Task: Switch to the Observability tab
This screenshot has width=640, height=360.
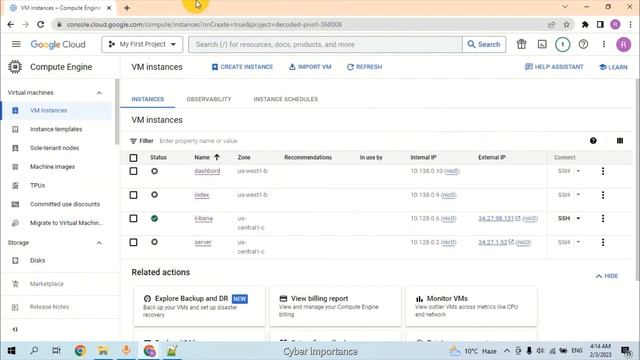Action: point(209,99)
